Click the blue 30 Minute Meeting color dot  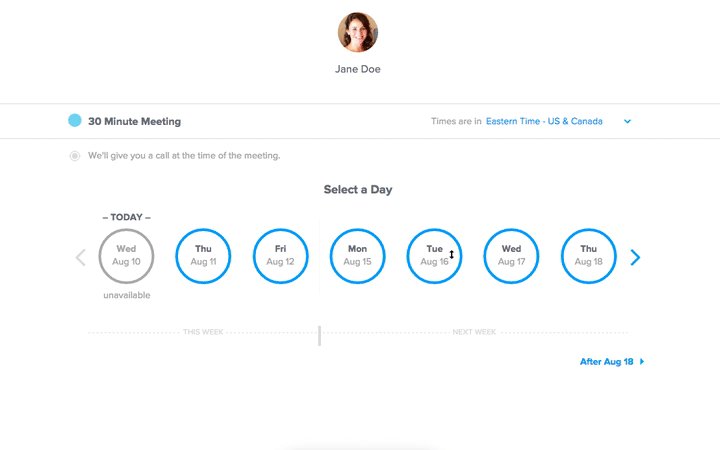point(75,120)
